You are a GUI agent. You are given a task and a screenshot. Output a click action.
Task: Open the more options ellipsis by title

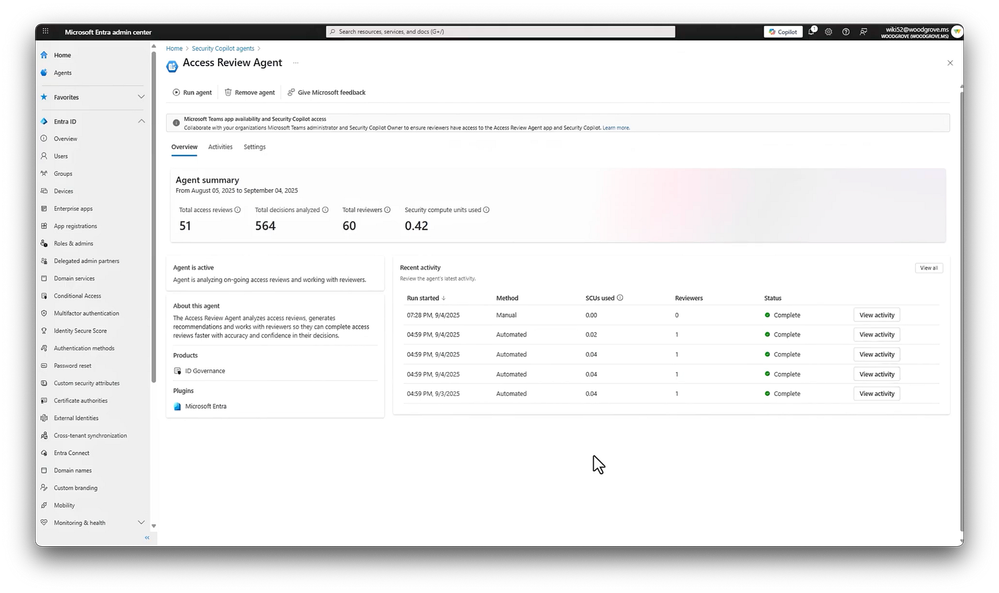[295, 63]
